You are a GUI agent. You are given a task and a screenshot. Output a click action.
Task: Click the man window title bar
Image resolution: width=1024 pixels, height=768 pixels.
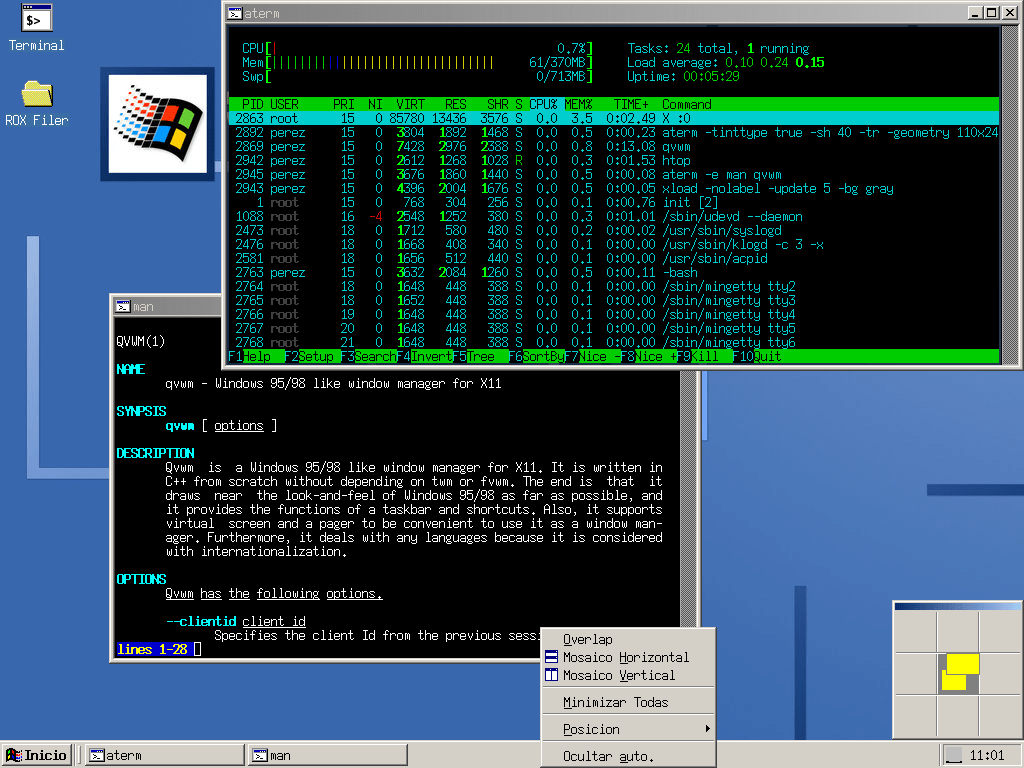pos(168,306)
